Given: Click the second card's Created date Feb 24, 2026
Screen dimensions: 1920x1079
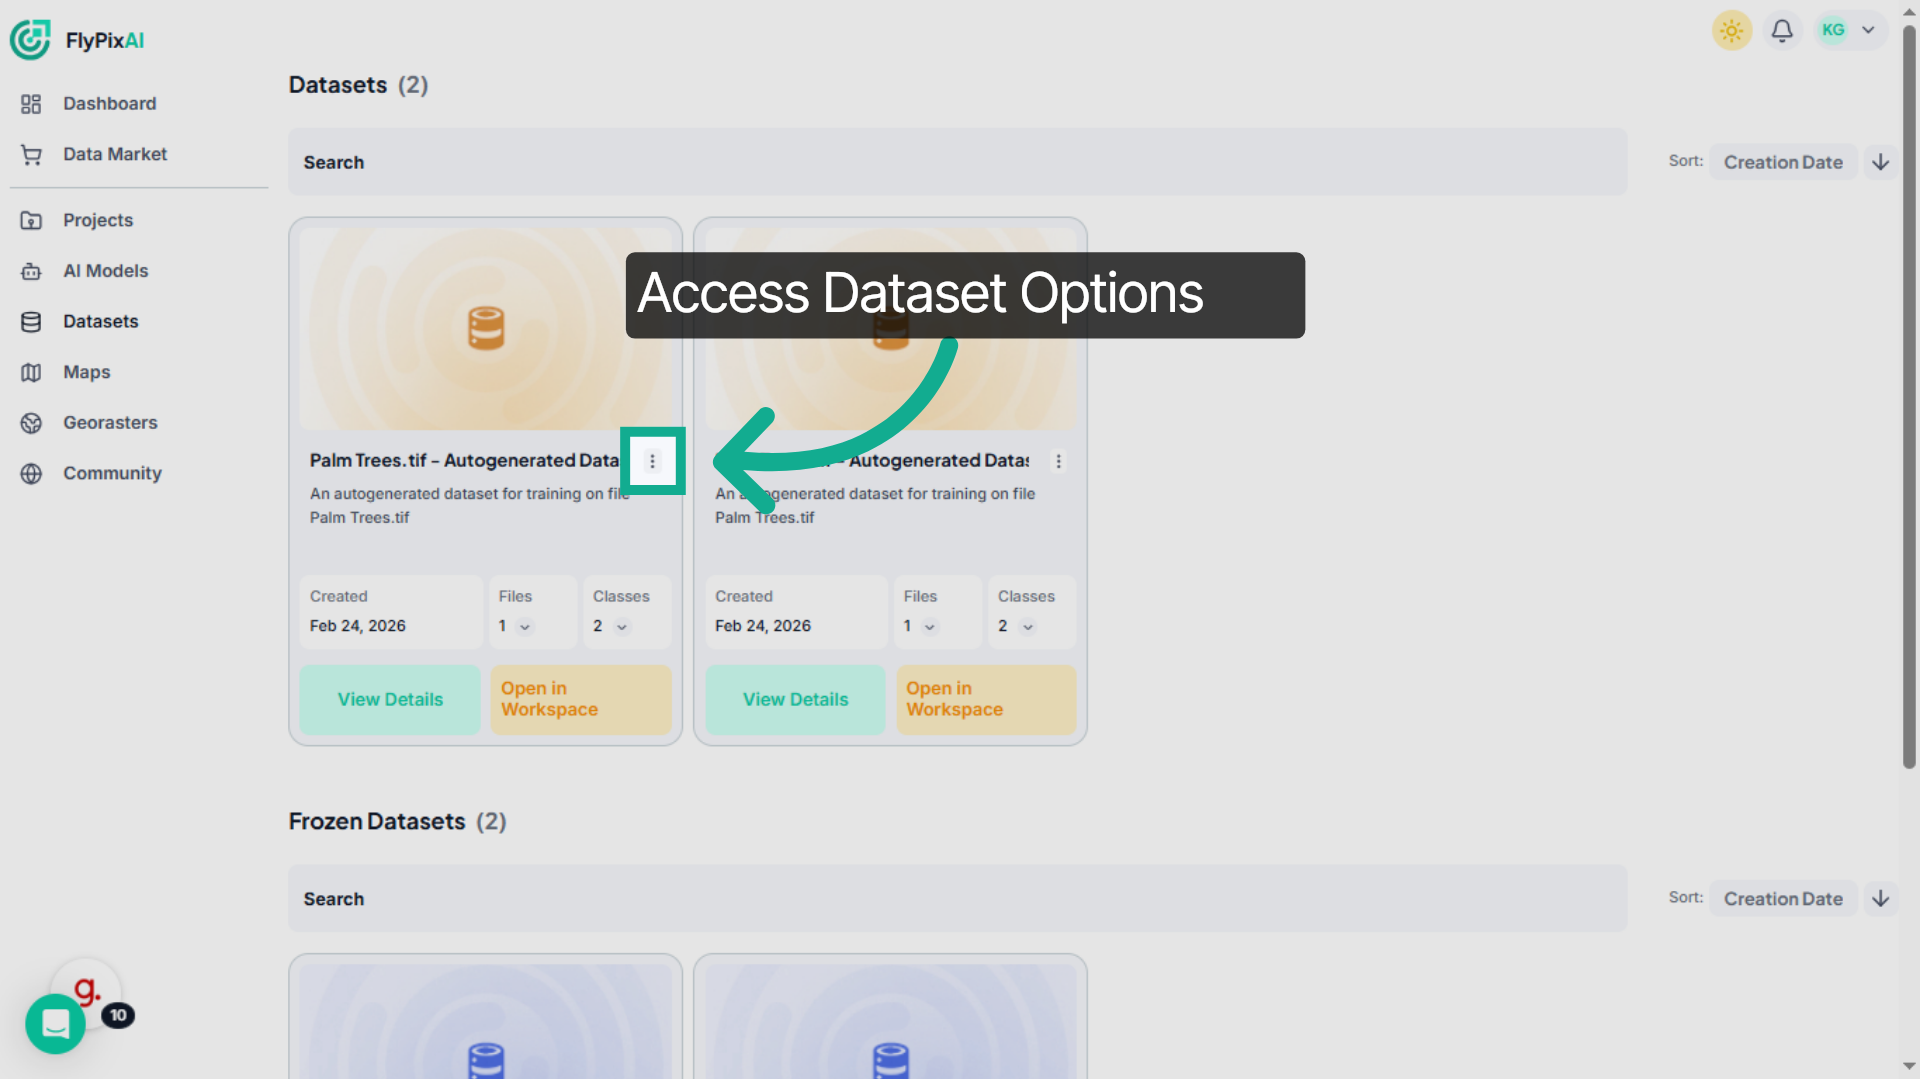Looking at the screenshot, I should (x=763, y=626).
